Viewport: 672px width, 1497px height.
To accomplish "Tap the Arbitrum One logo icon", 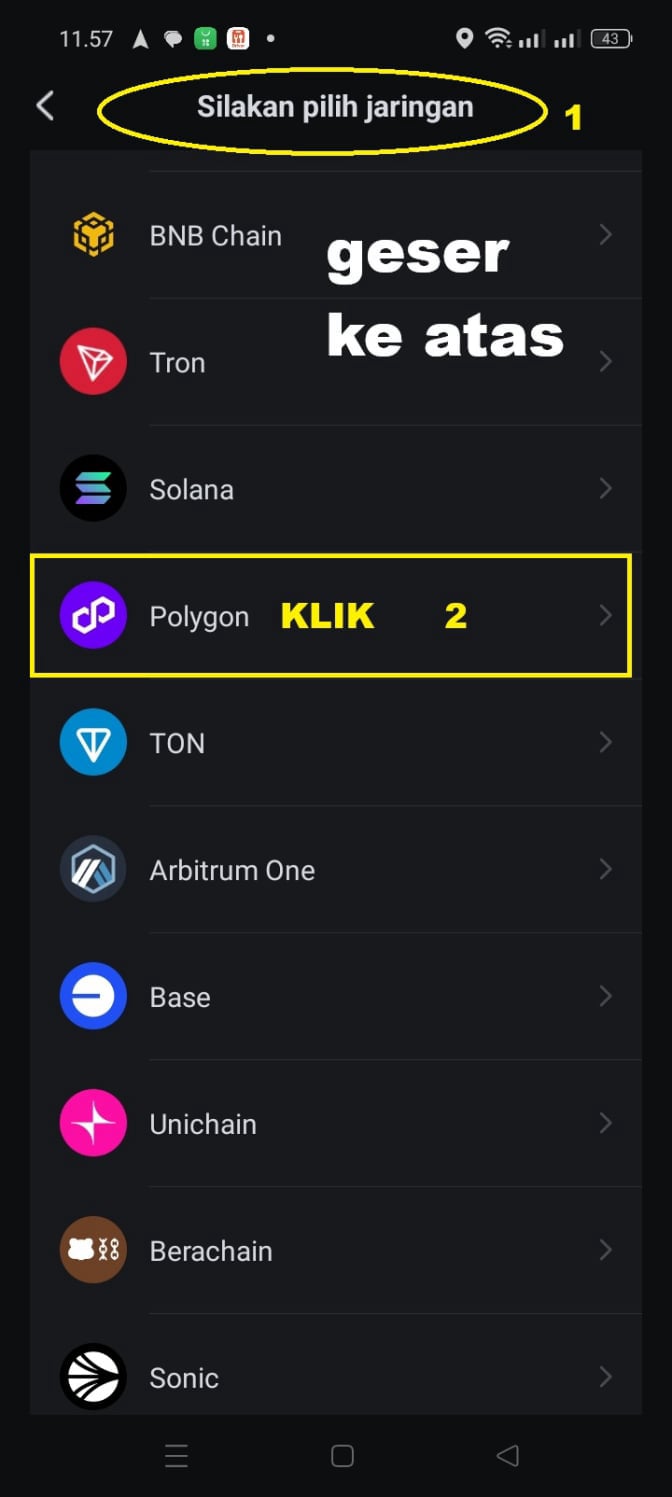I will [x=93, y=870].
